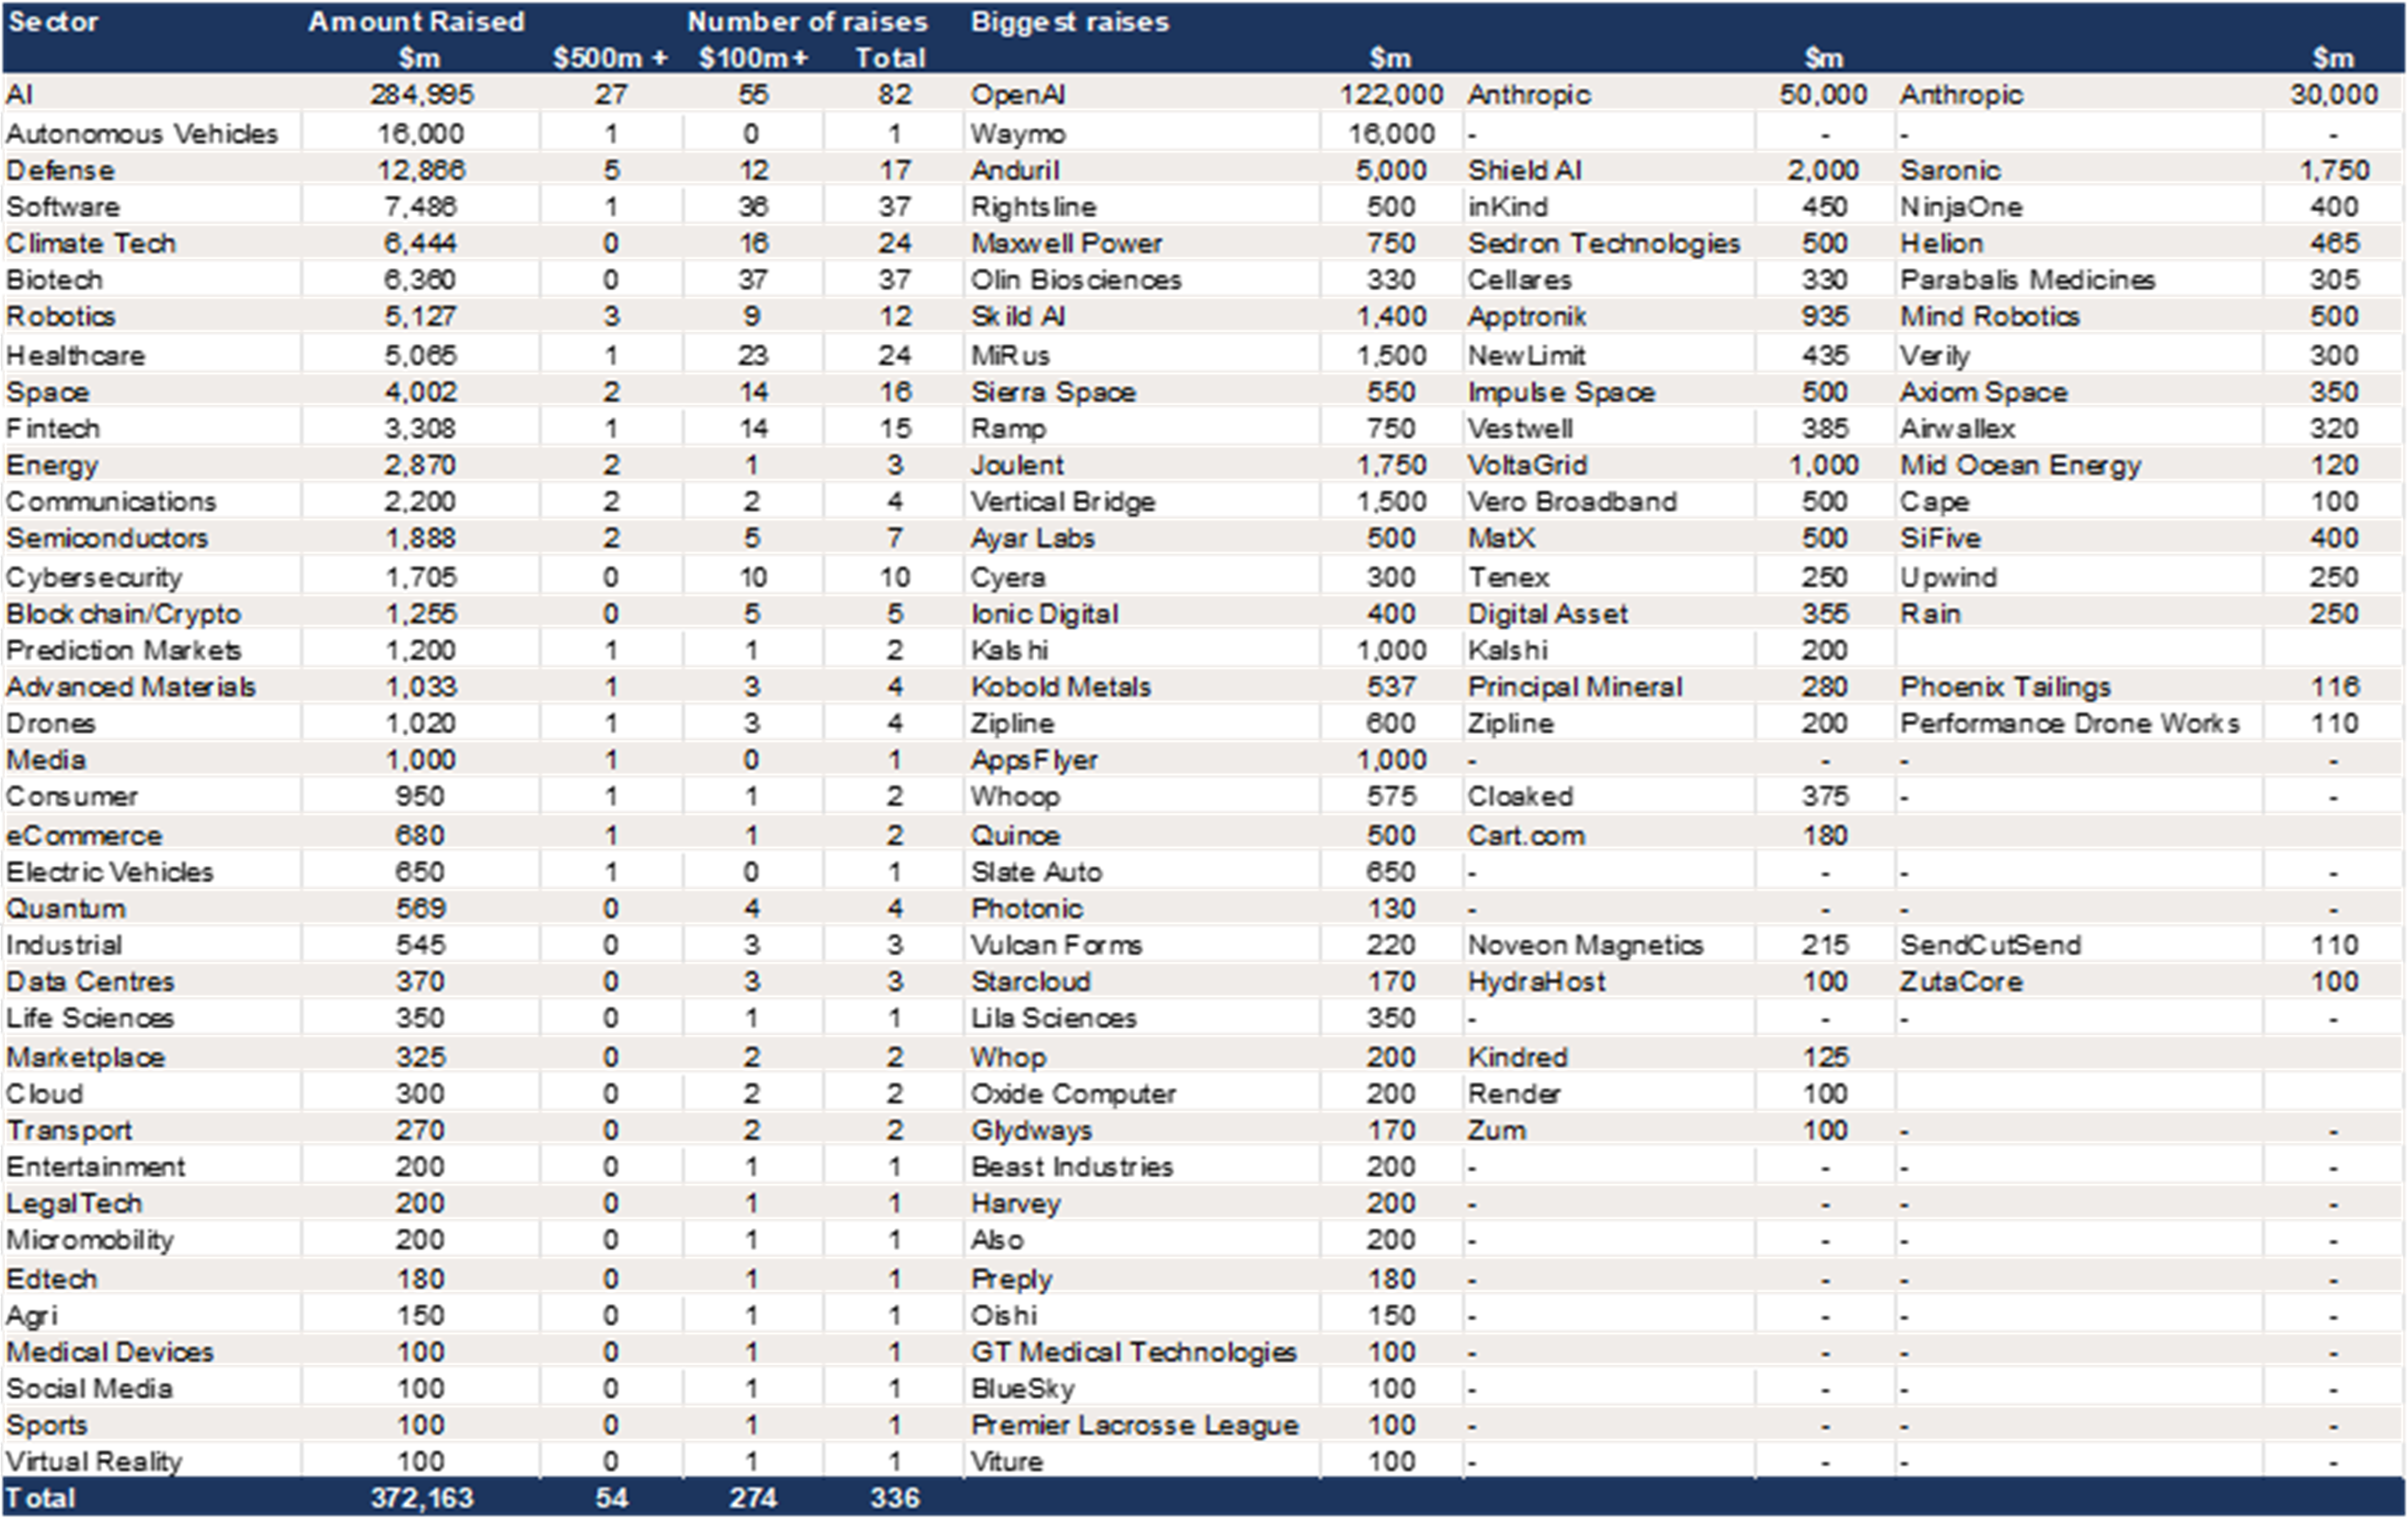The image size is (2408, 1518).
Task: Click the Helion cell
Action: pos(1941,243)
